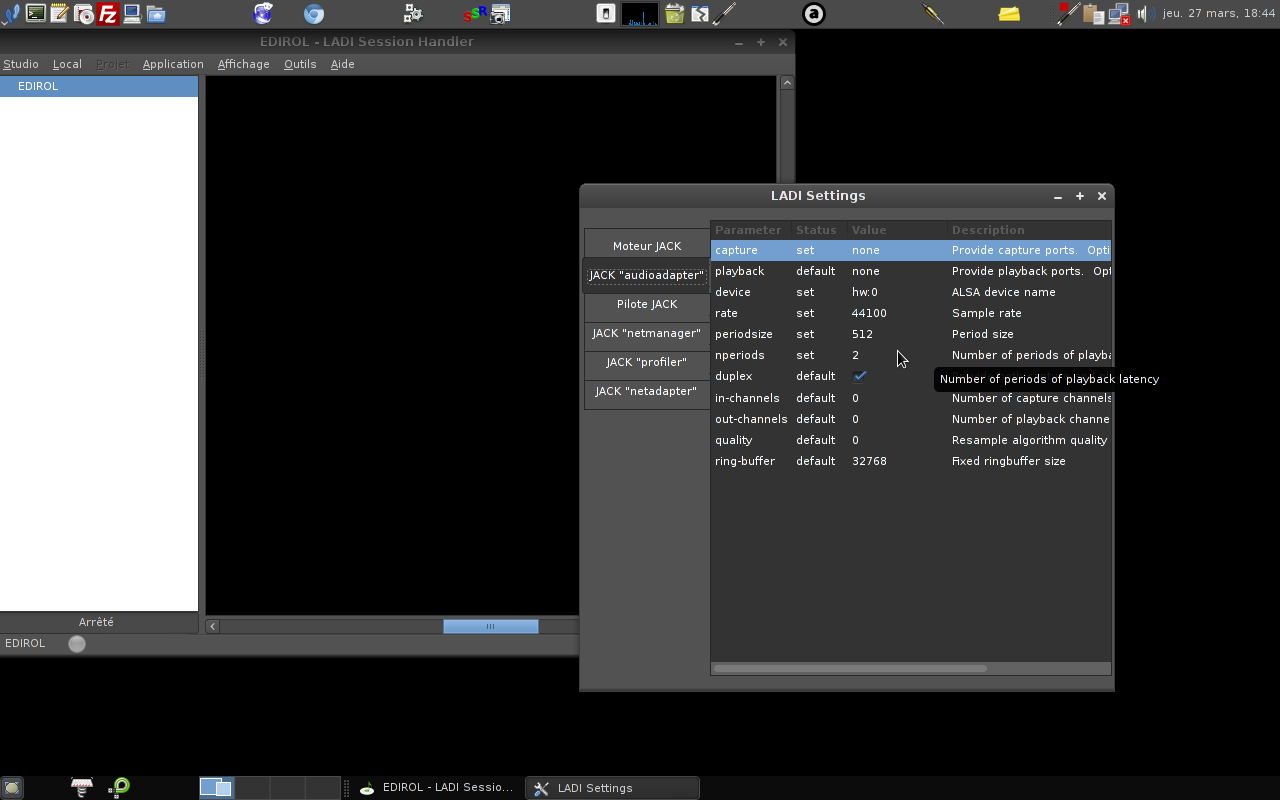Click the volume speaker tray icon
Screen dimensions: 1280x800
click(1145, 14)
